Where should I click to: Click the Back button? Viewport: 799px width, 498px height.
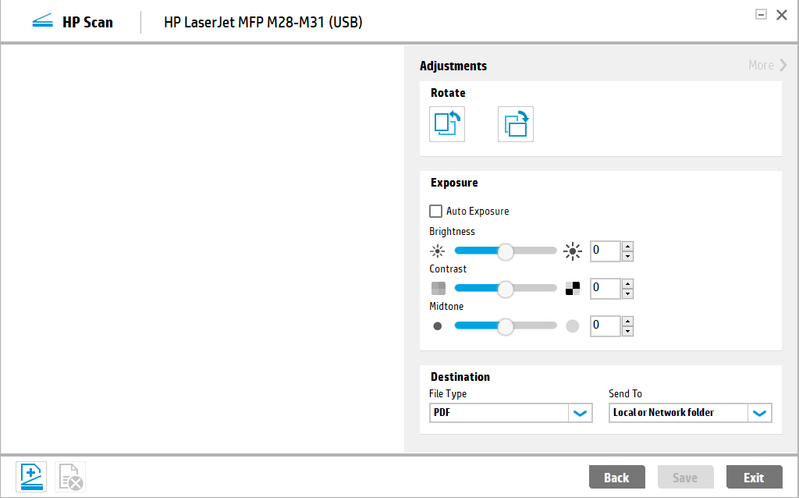[617, 477]
